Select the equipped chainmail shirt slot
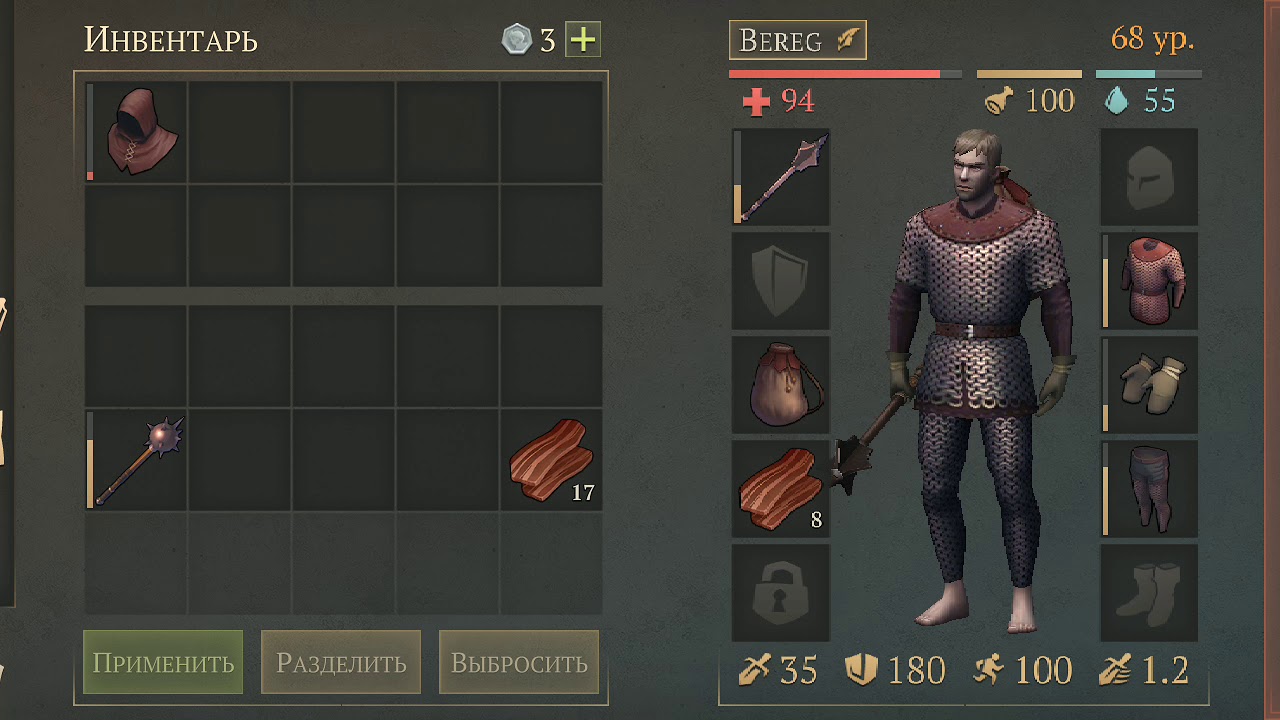 click(1149, 281)
